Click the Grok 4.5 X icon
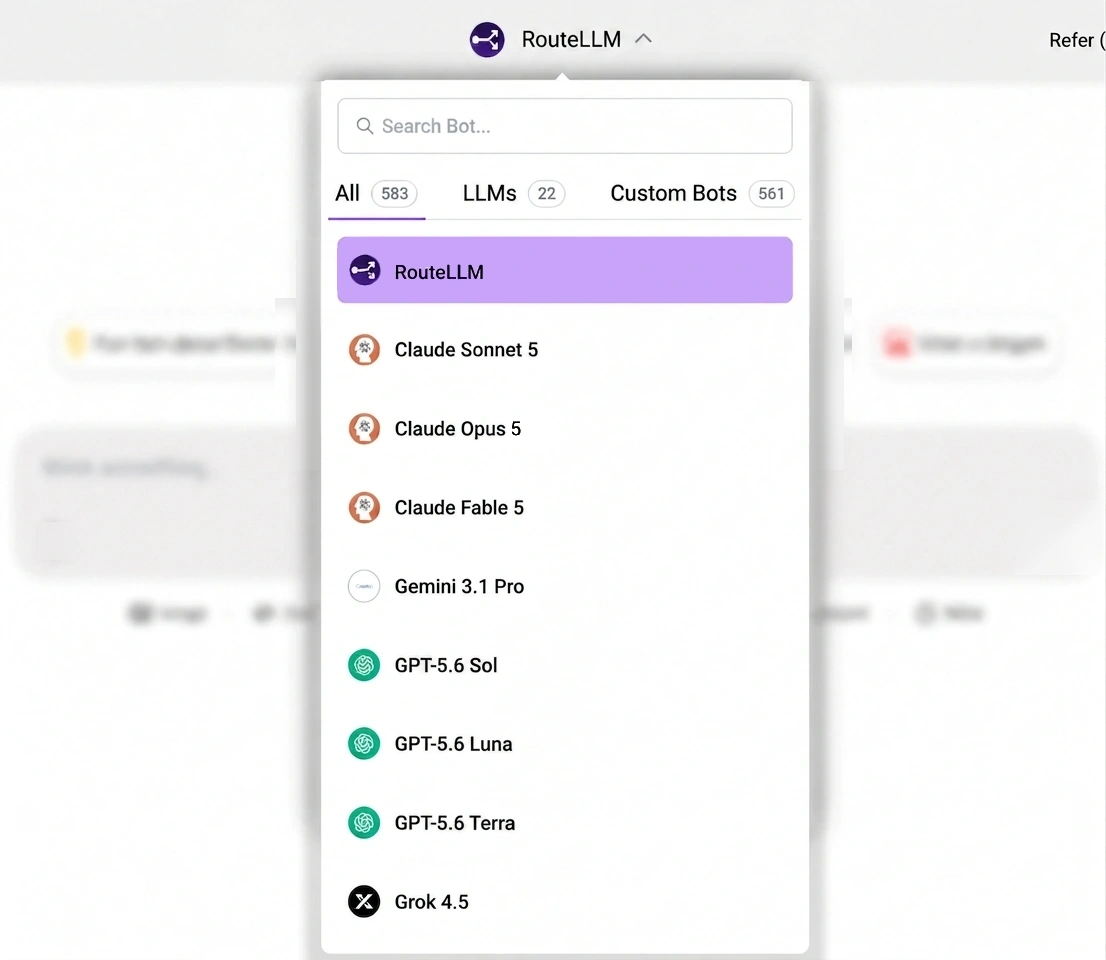Viewport: 1106px width, 960px height. 364,901
